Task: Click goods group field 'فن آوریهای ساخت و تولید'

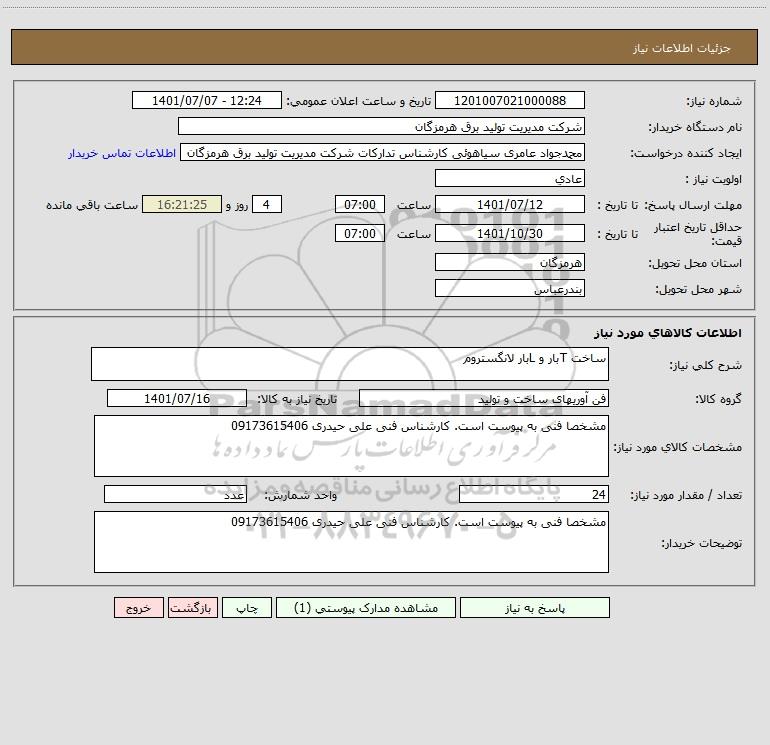Action: [x=484, y=398]
